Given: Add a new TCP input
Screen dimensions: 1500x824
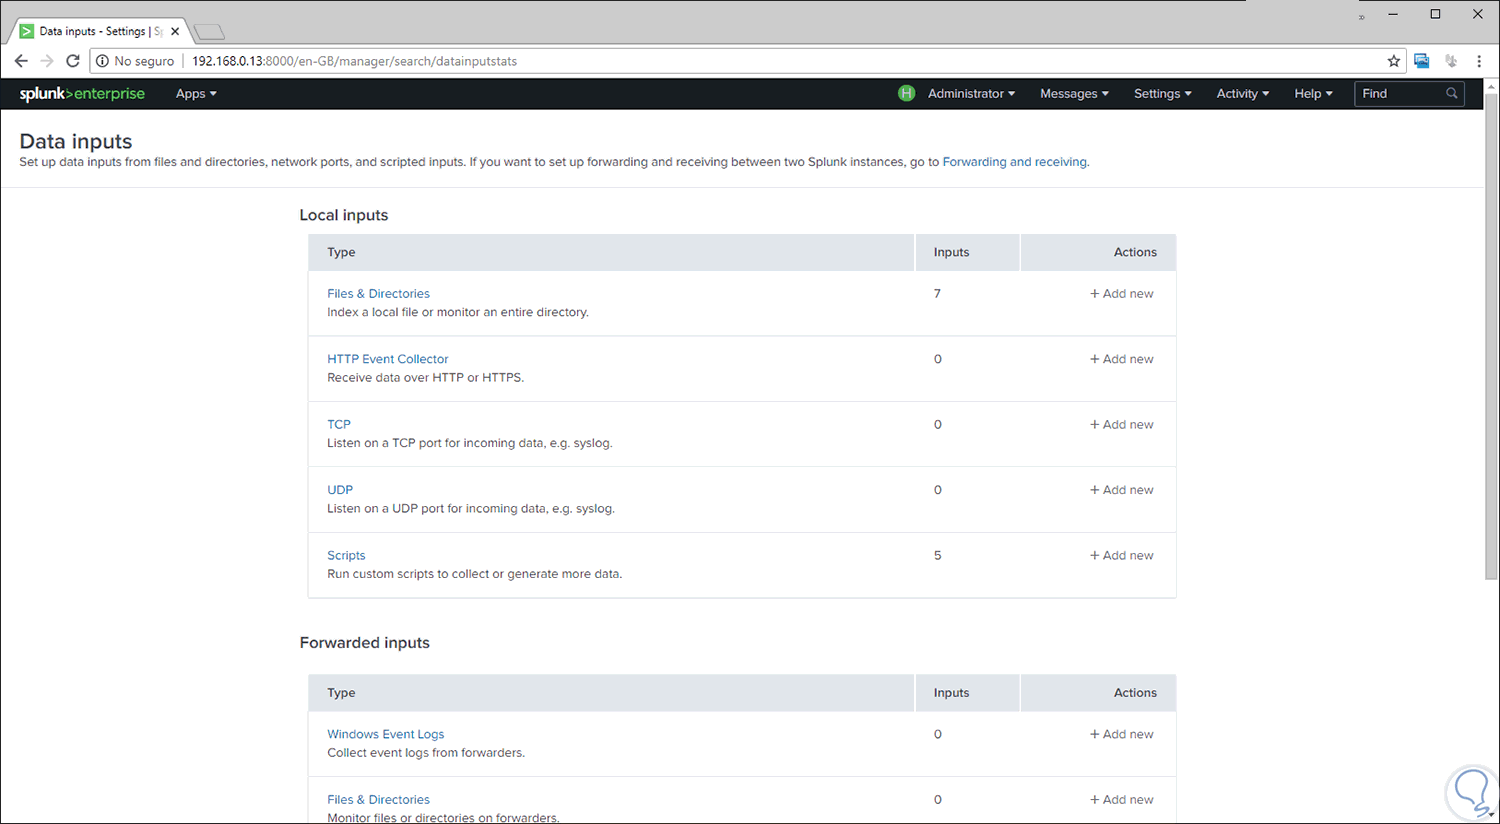Looking at the screenshot, I should pyautogui.click(x=1121, y=423).
